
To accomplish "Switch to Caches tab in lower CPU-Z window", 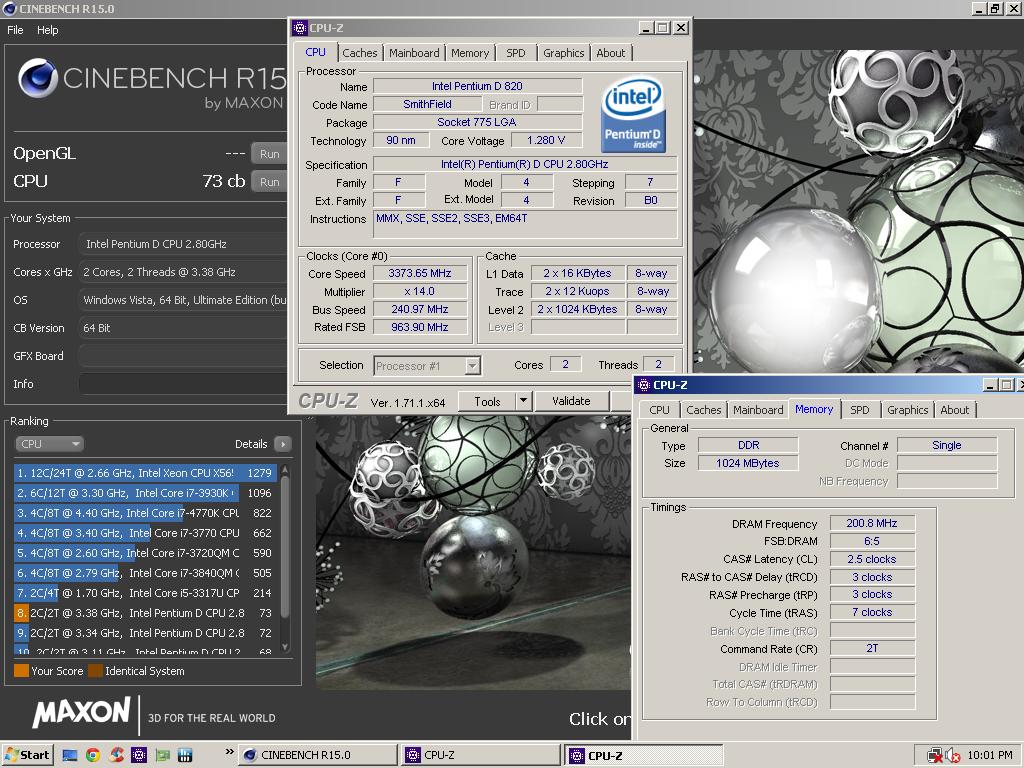I will [703, 410].
